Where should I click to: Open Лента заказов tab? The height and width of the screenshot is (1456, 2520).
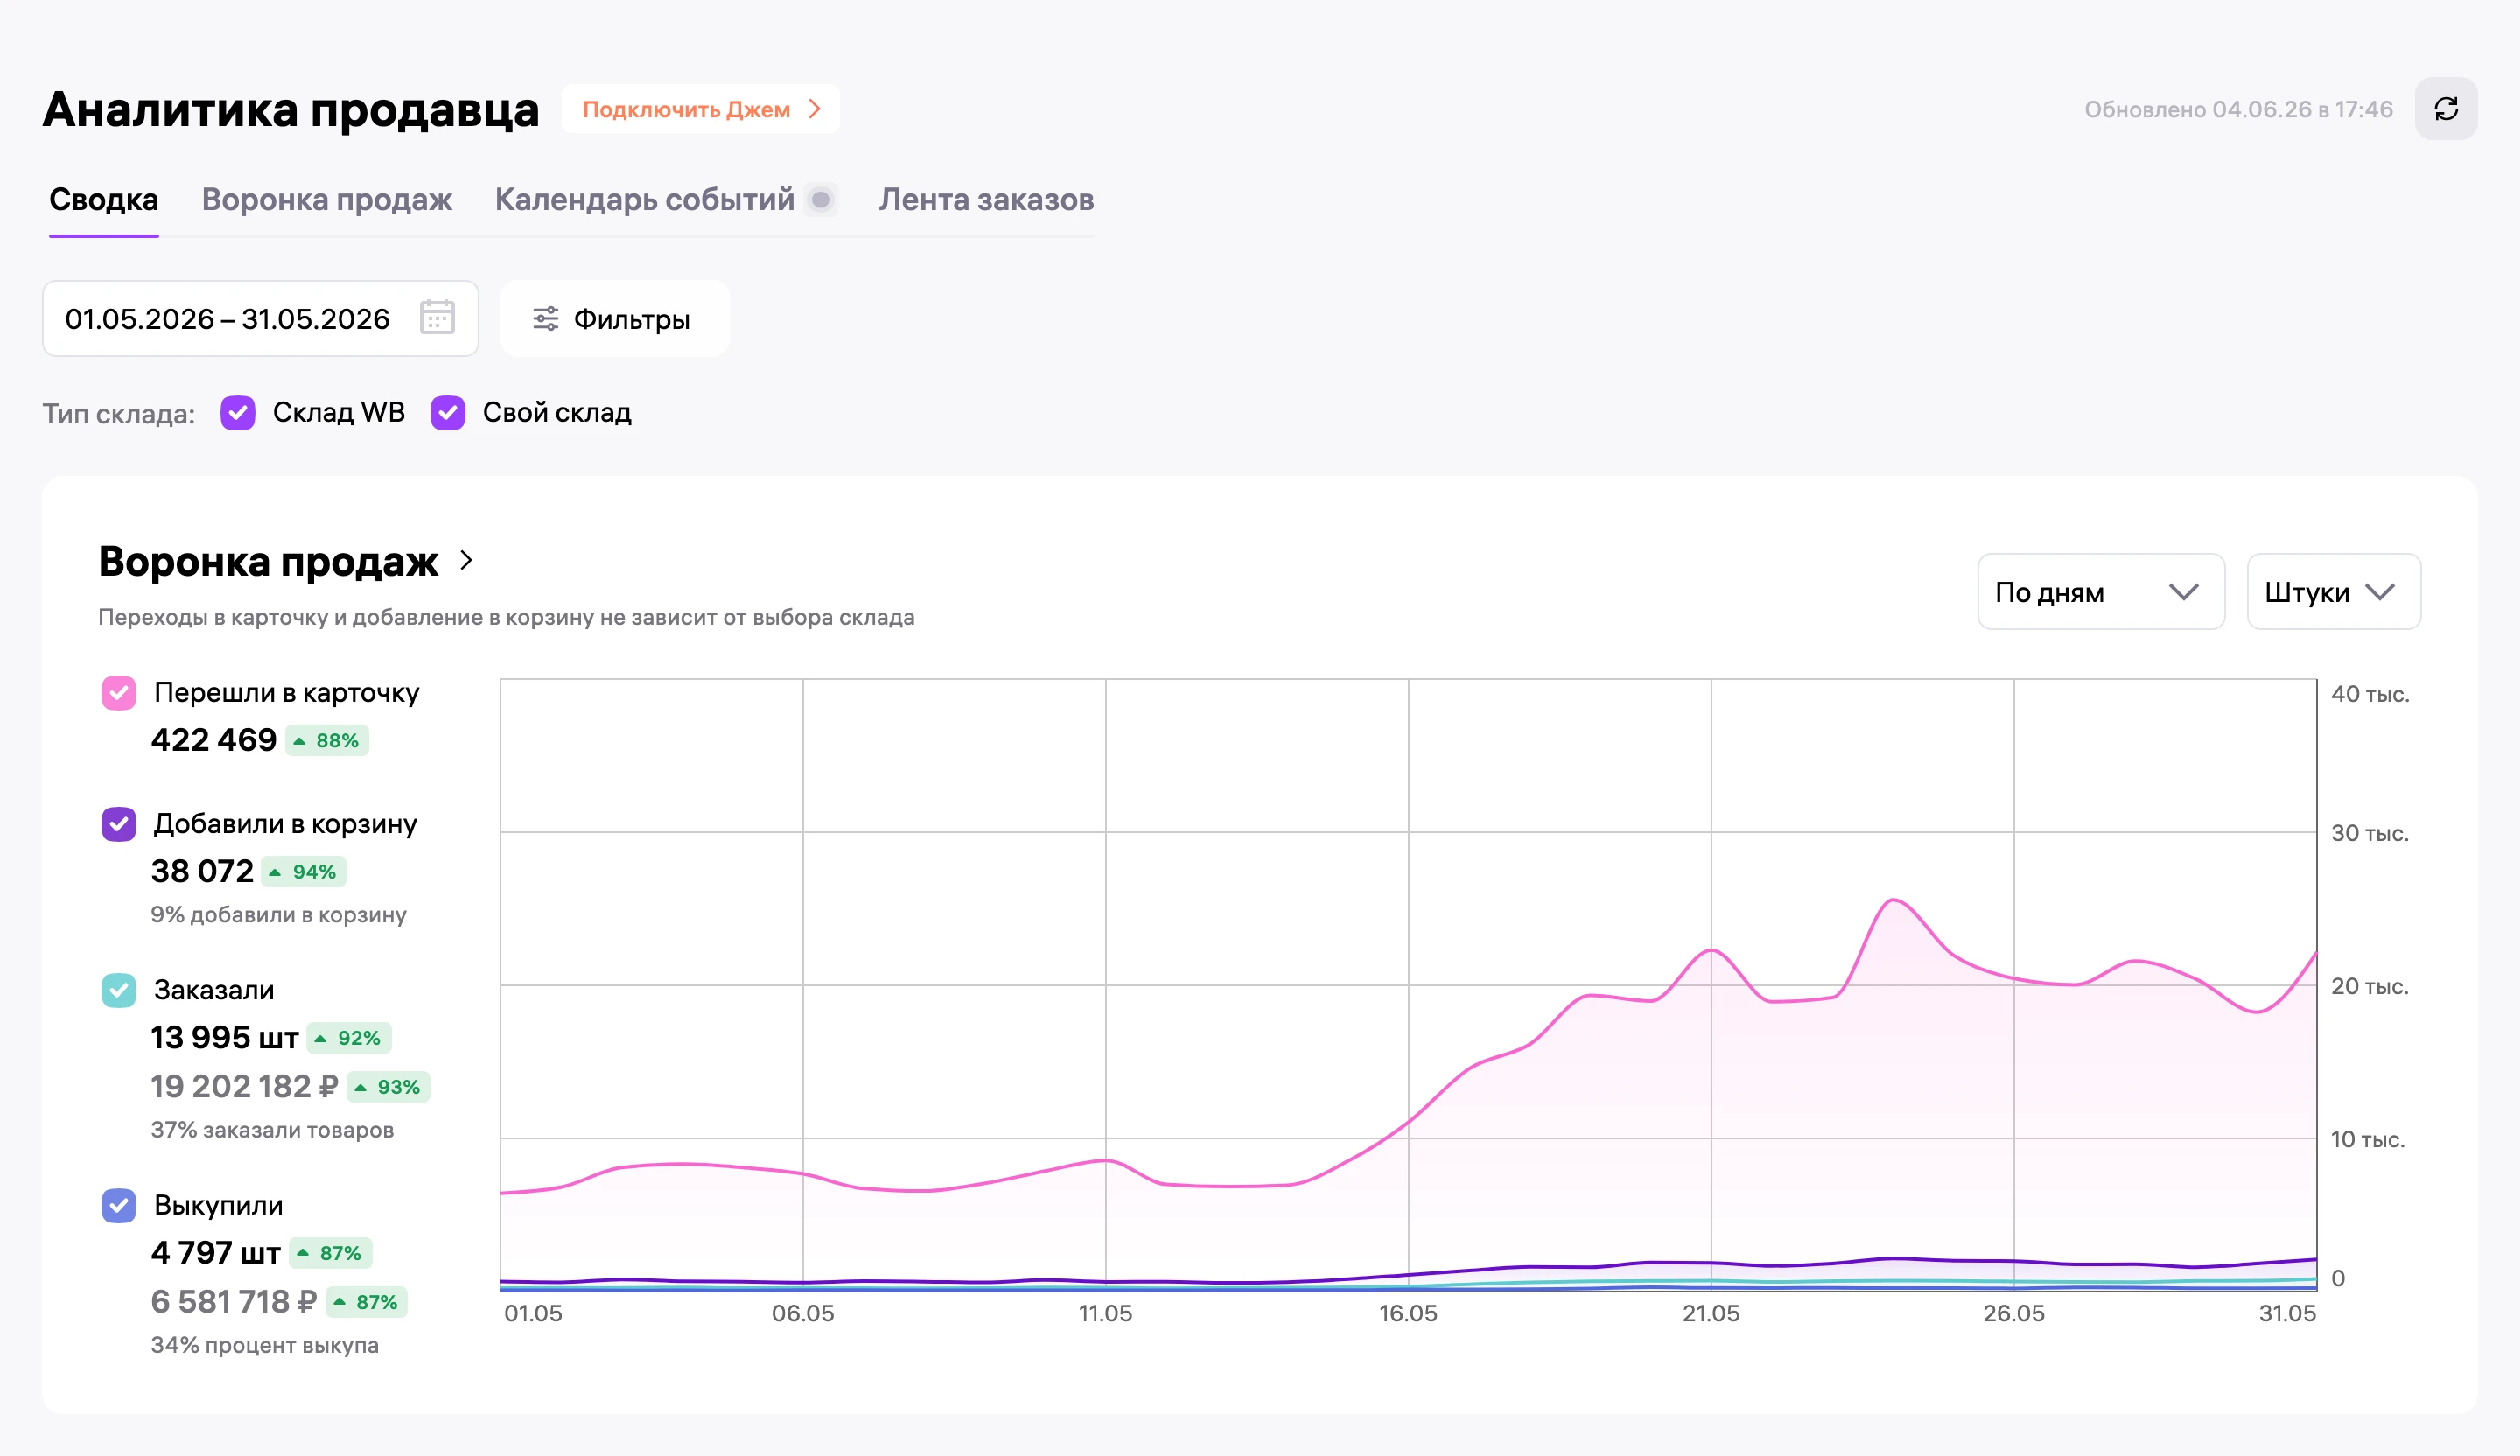[986, 200]
